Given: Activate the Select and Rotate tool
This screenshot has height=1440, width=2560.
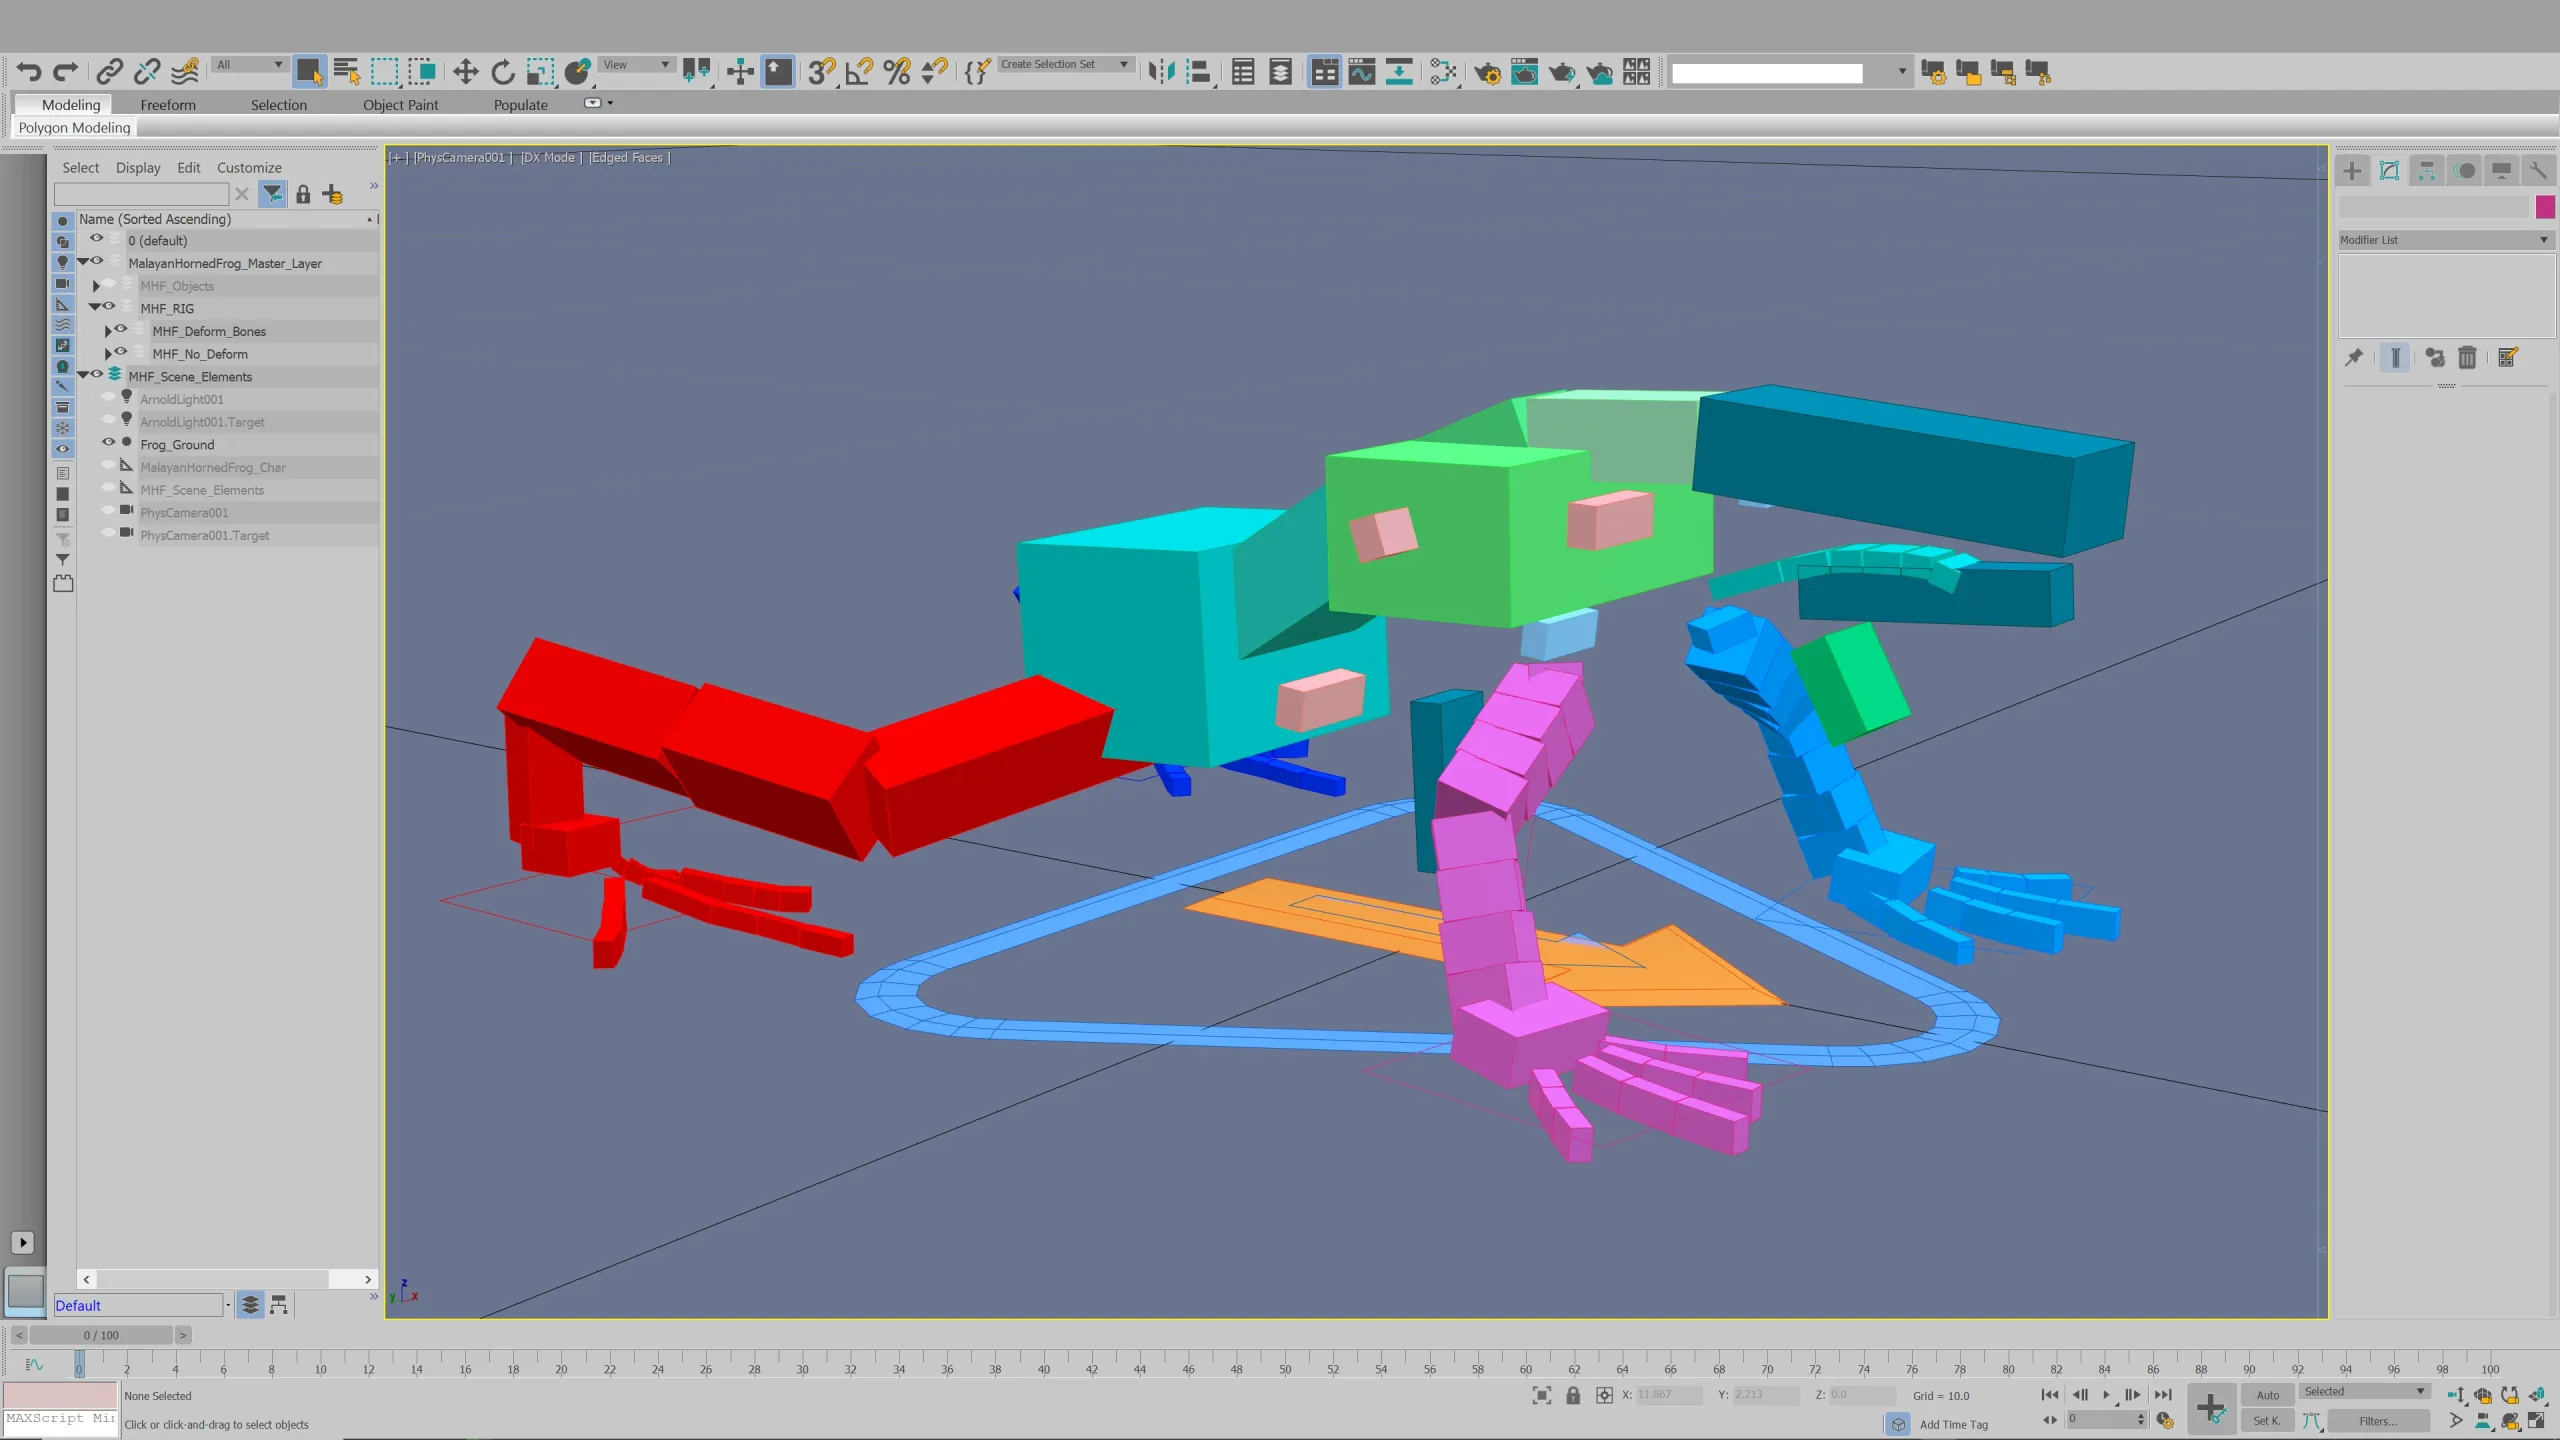Looking at the screenshot, I should tap(503, 71).
